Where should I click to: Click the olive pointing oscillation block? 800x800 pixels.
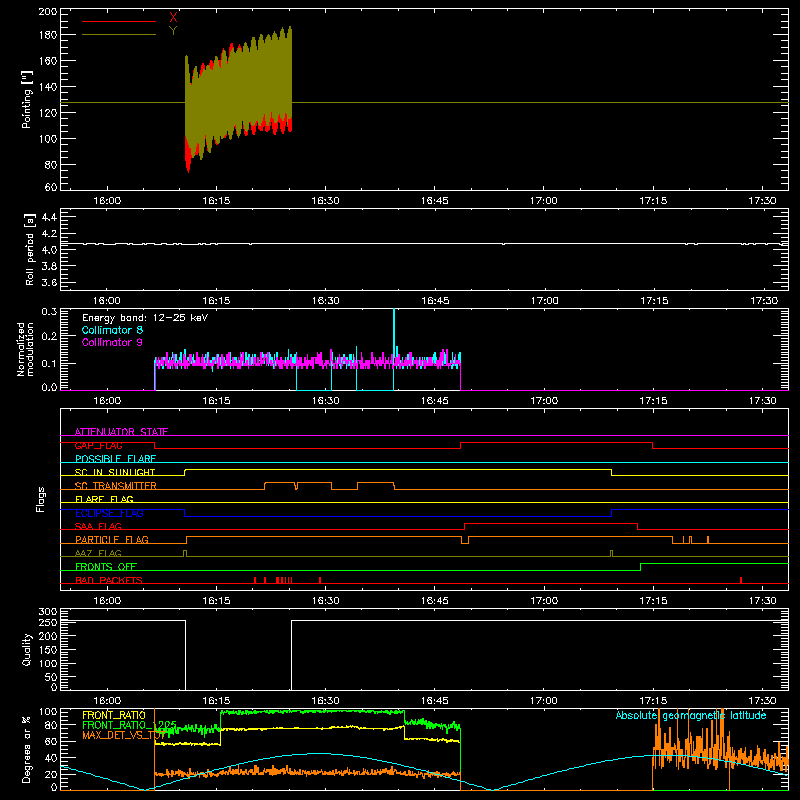pyautogui.click(x=238, y=99)
